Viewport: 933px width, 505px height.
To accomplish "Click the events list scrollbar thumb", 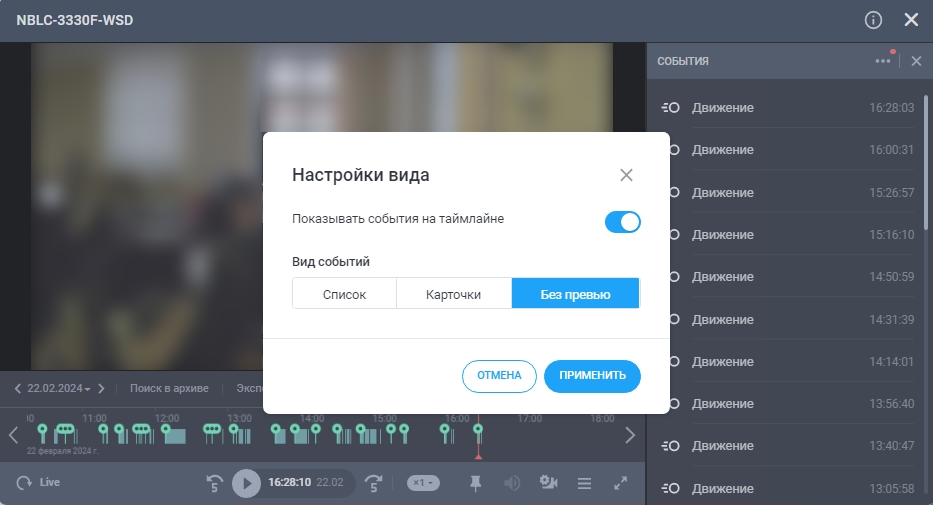I will (926, 162).
